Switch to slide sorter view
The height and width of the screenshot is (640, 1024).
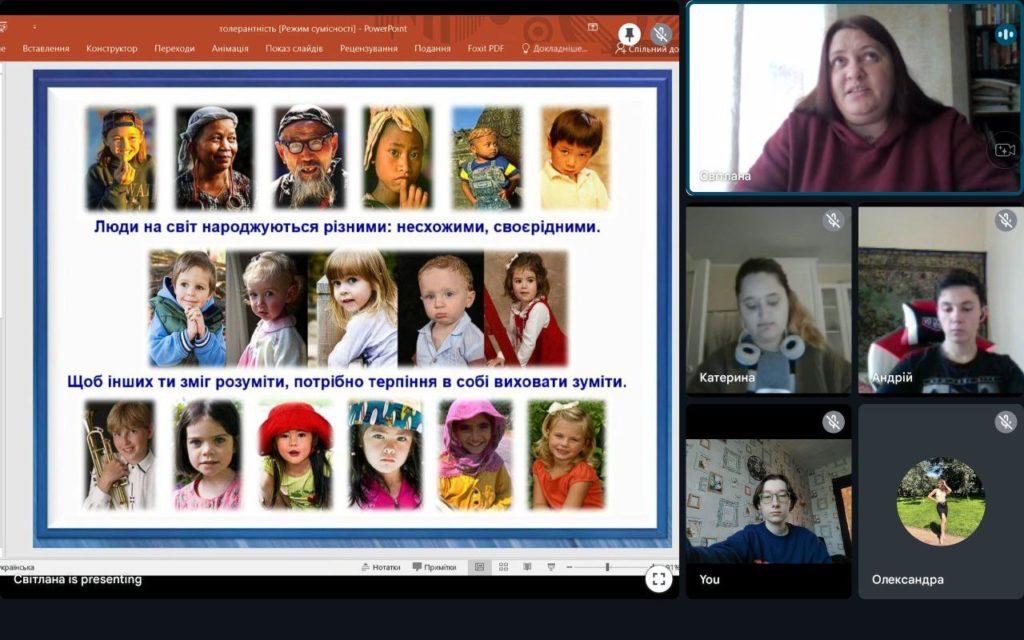point(503,567)
